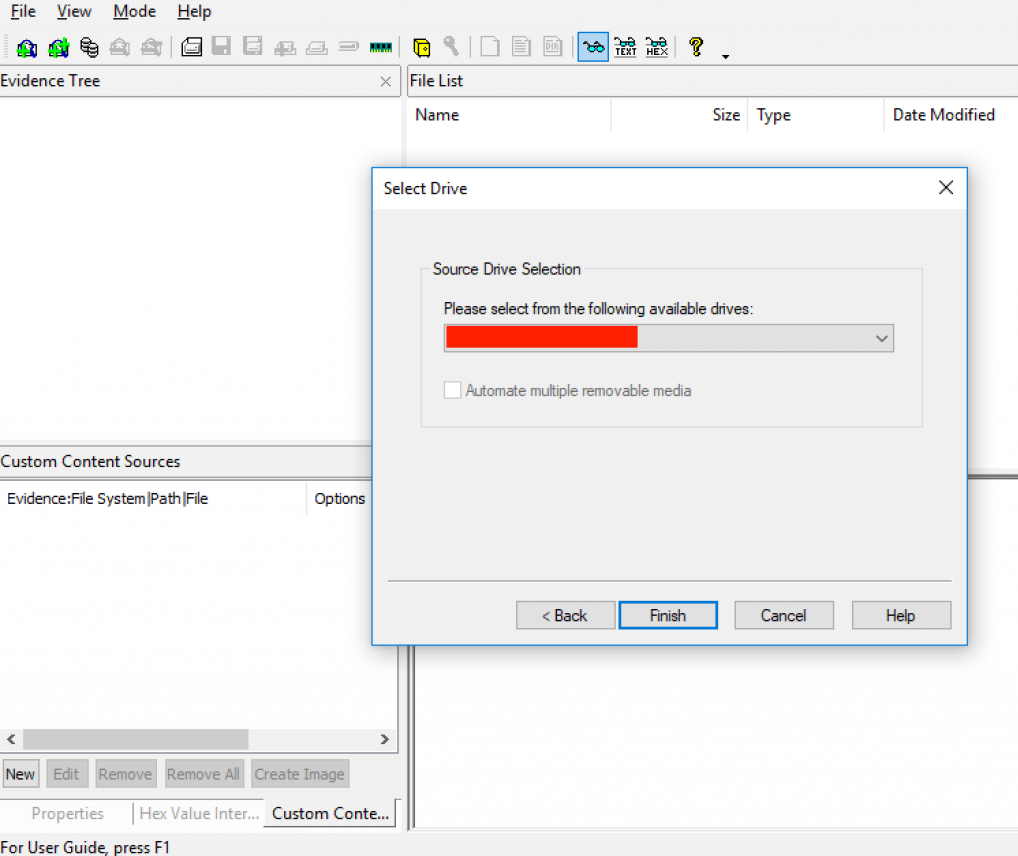Viewport: 1018px width, 856px height.
Task: Toggle the automatic file view glasses icon
Action: (x=593, y=47)
